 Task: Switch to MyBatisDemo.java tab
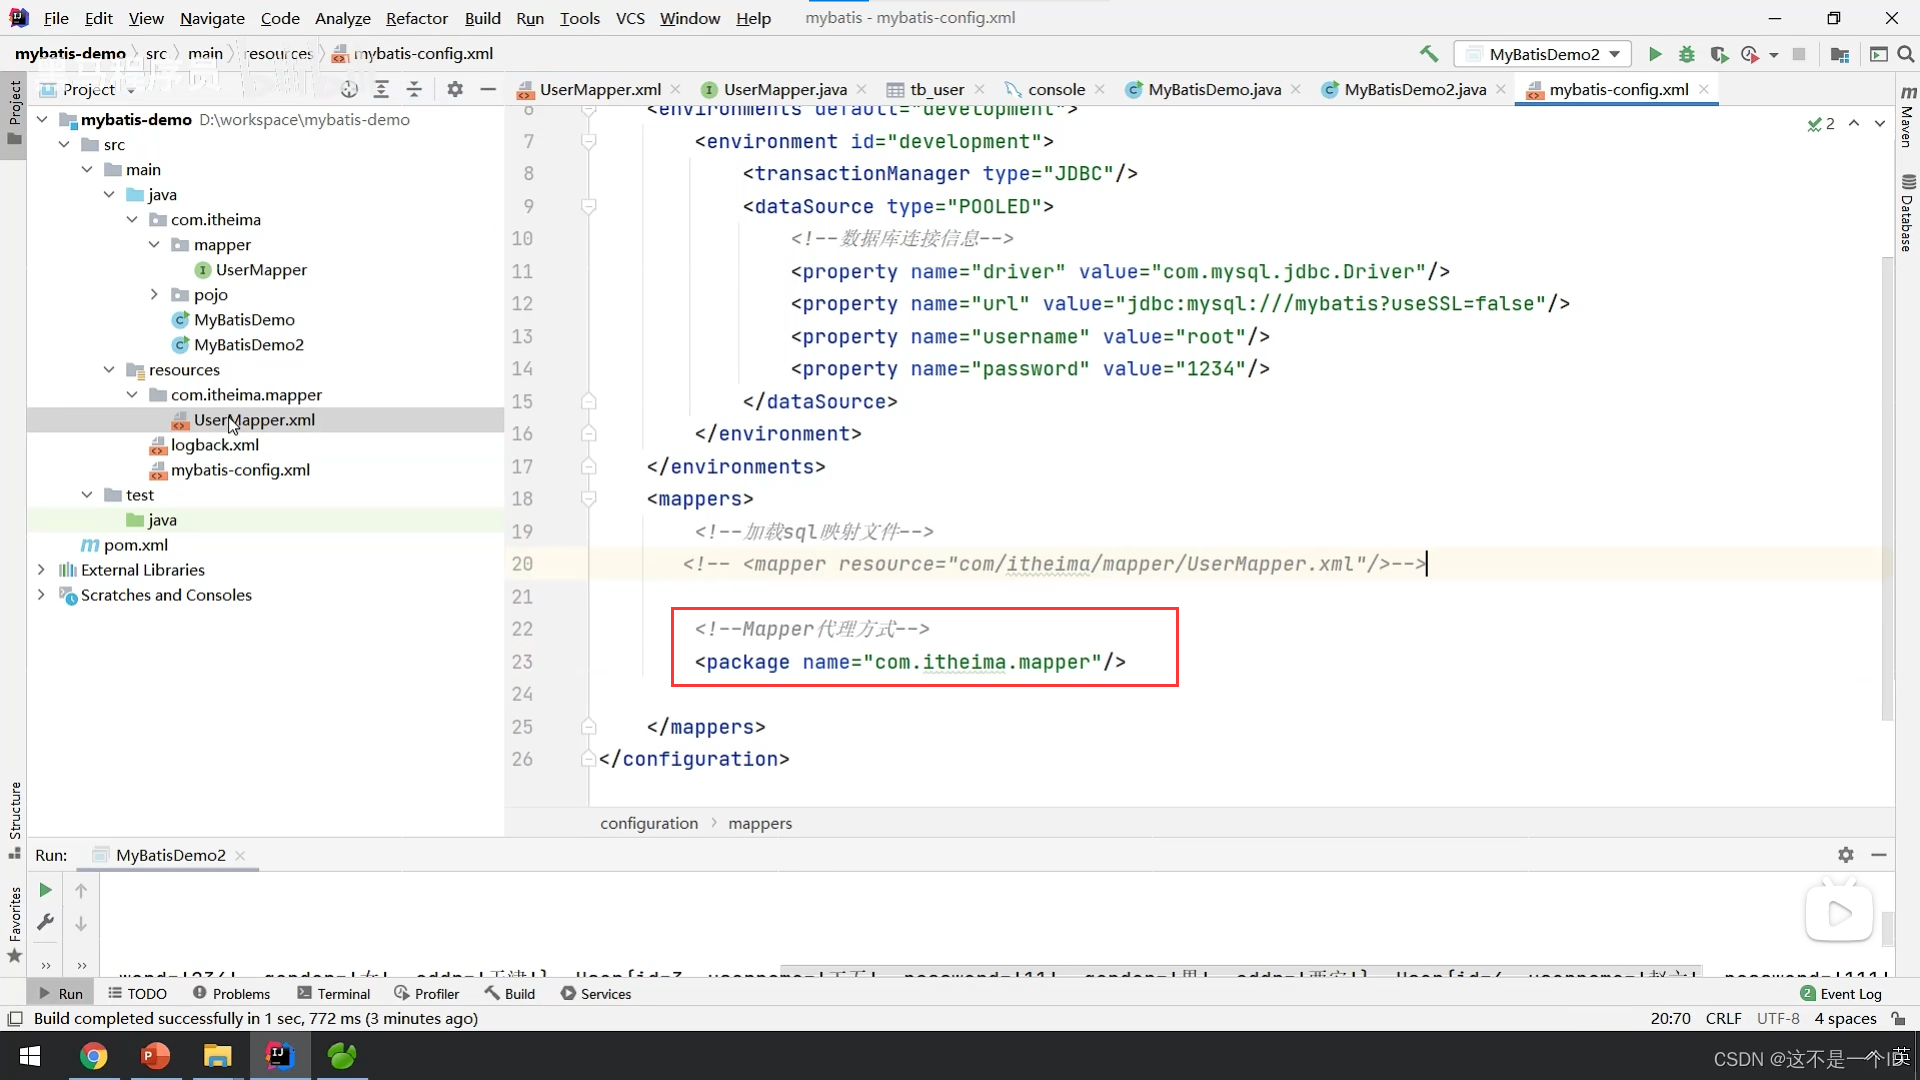pos(1214,89)
